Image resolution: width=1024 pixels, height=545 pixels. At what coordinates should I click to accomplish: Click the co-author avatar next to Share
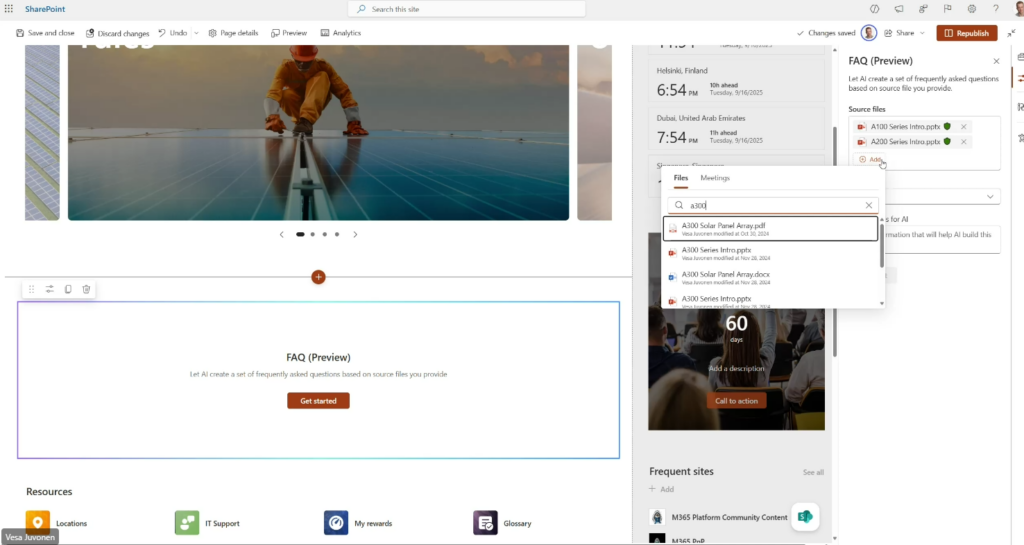(x=869, y=33)
